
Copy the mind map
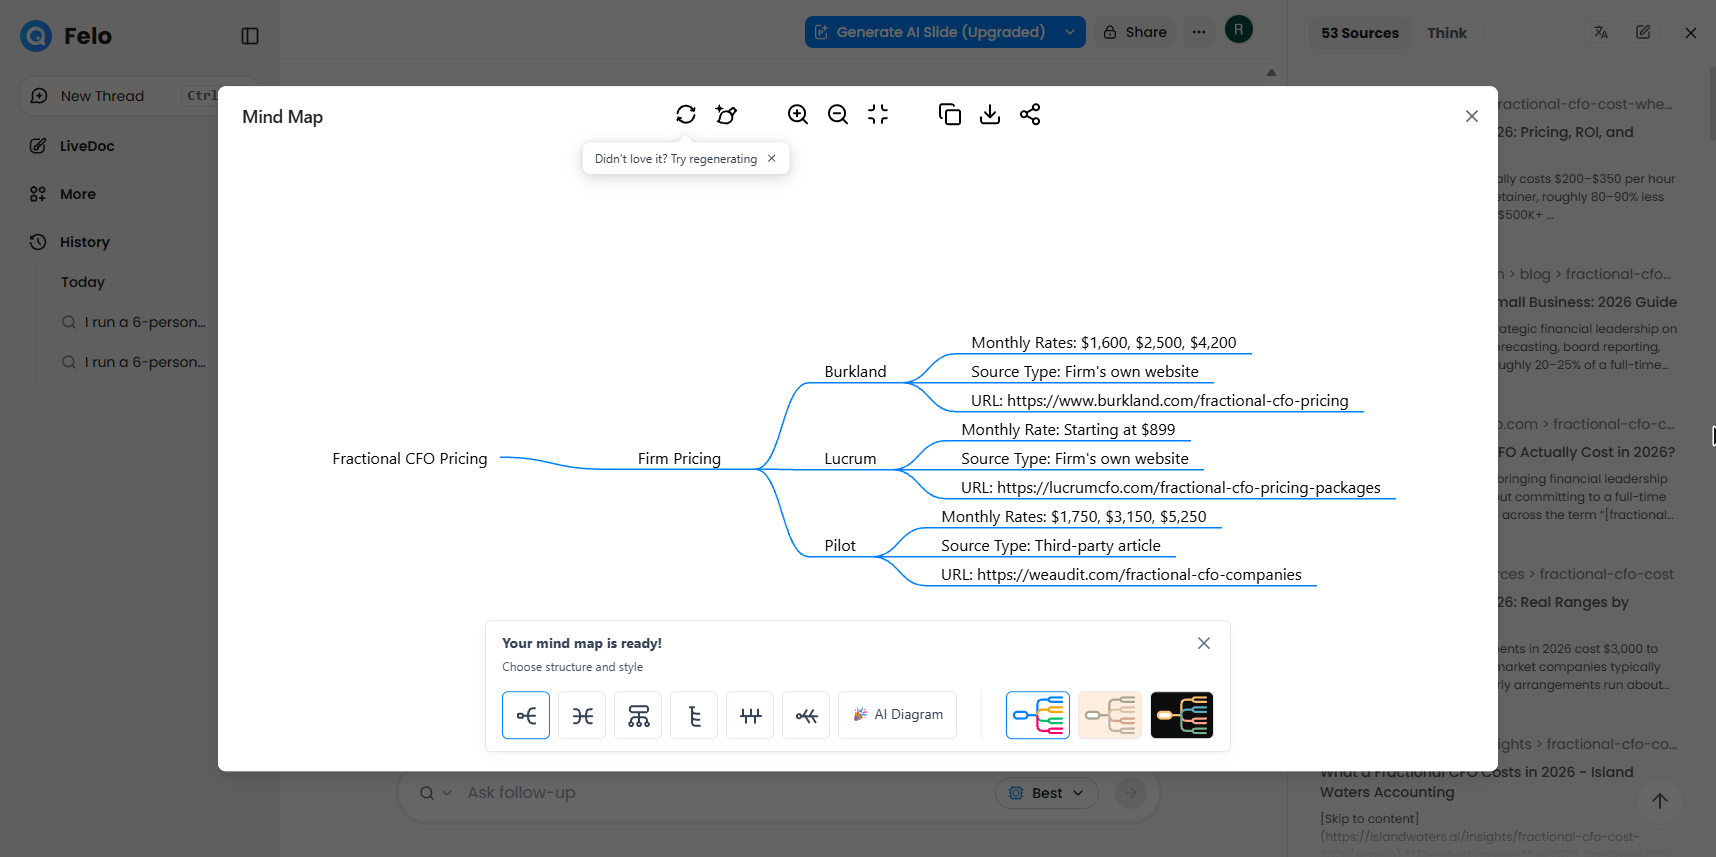[x=950, y=115]
